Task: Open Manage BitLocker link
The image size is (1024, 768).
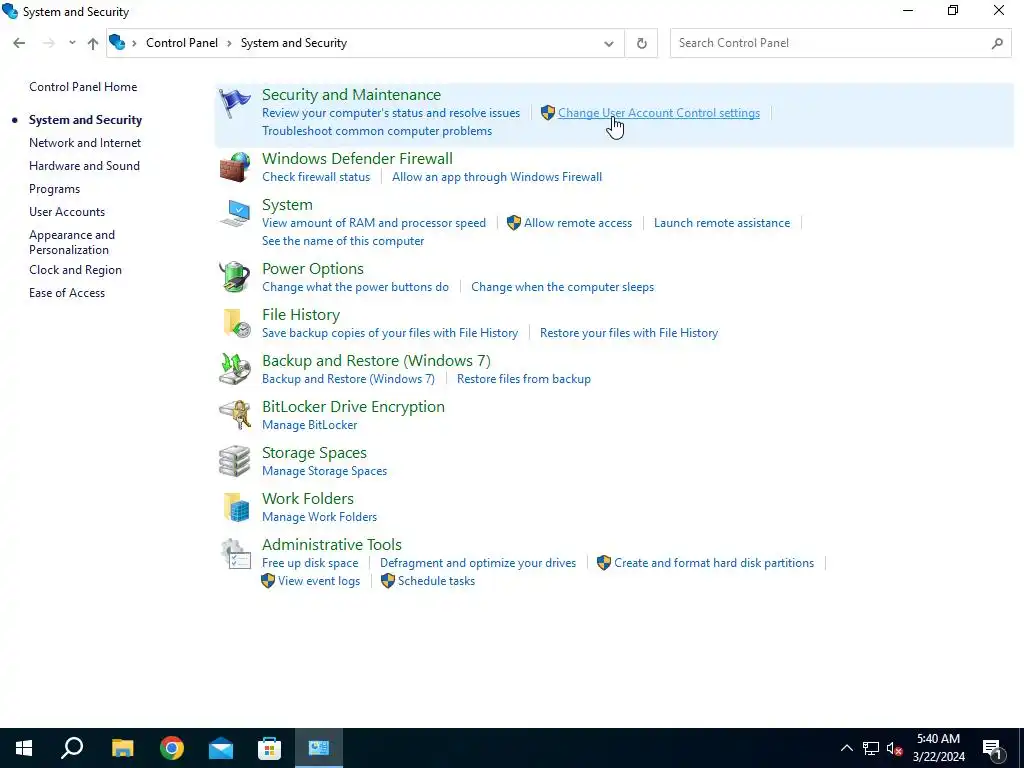Action: [310, 425]
